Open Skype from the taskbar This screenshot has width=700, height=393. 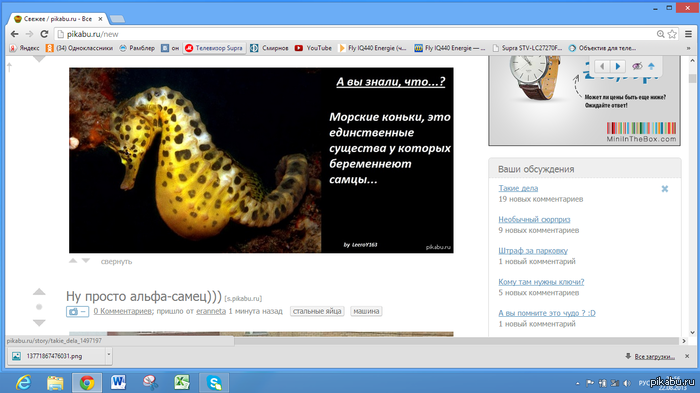click(214, 383)
